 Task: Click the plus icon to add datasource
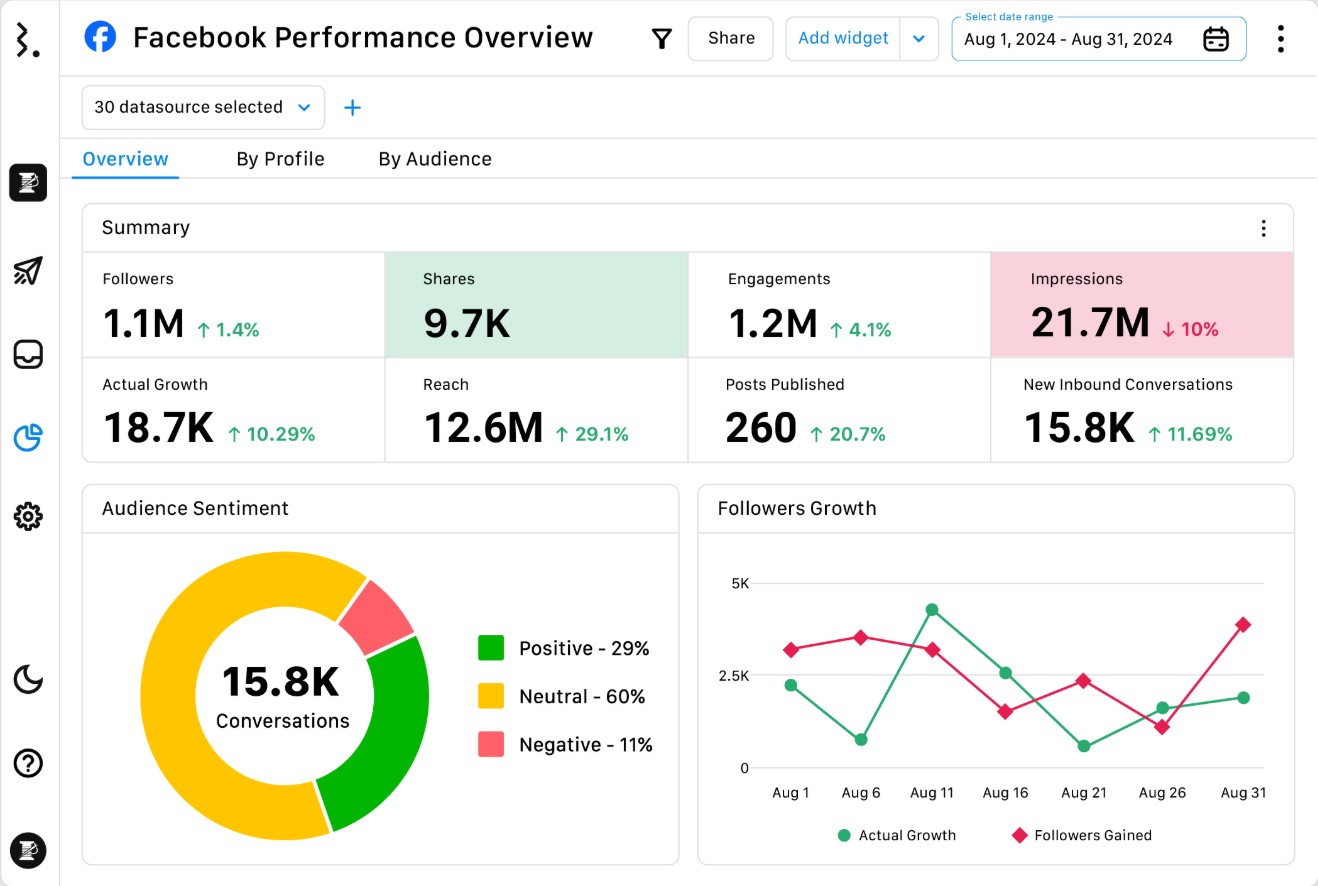pos(352,108)
